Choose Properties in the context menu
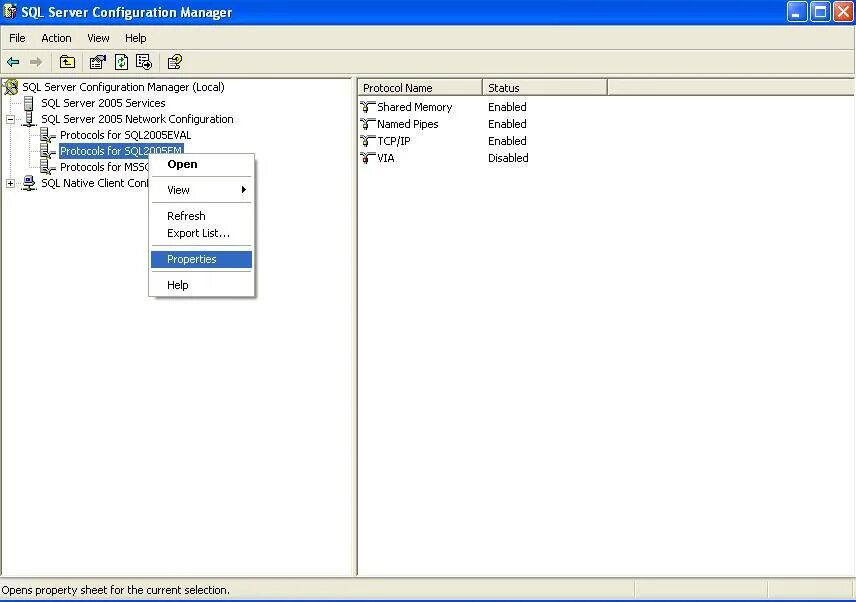The image size is (856, 602). (x=201, y=259)
